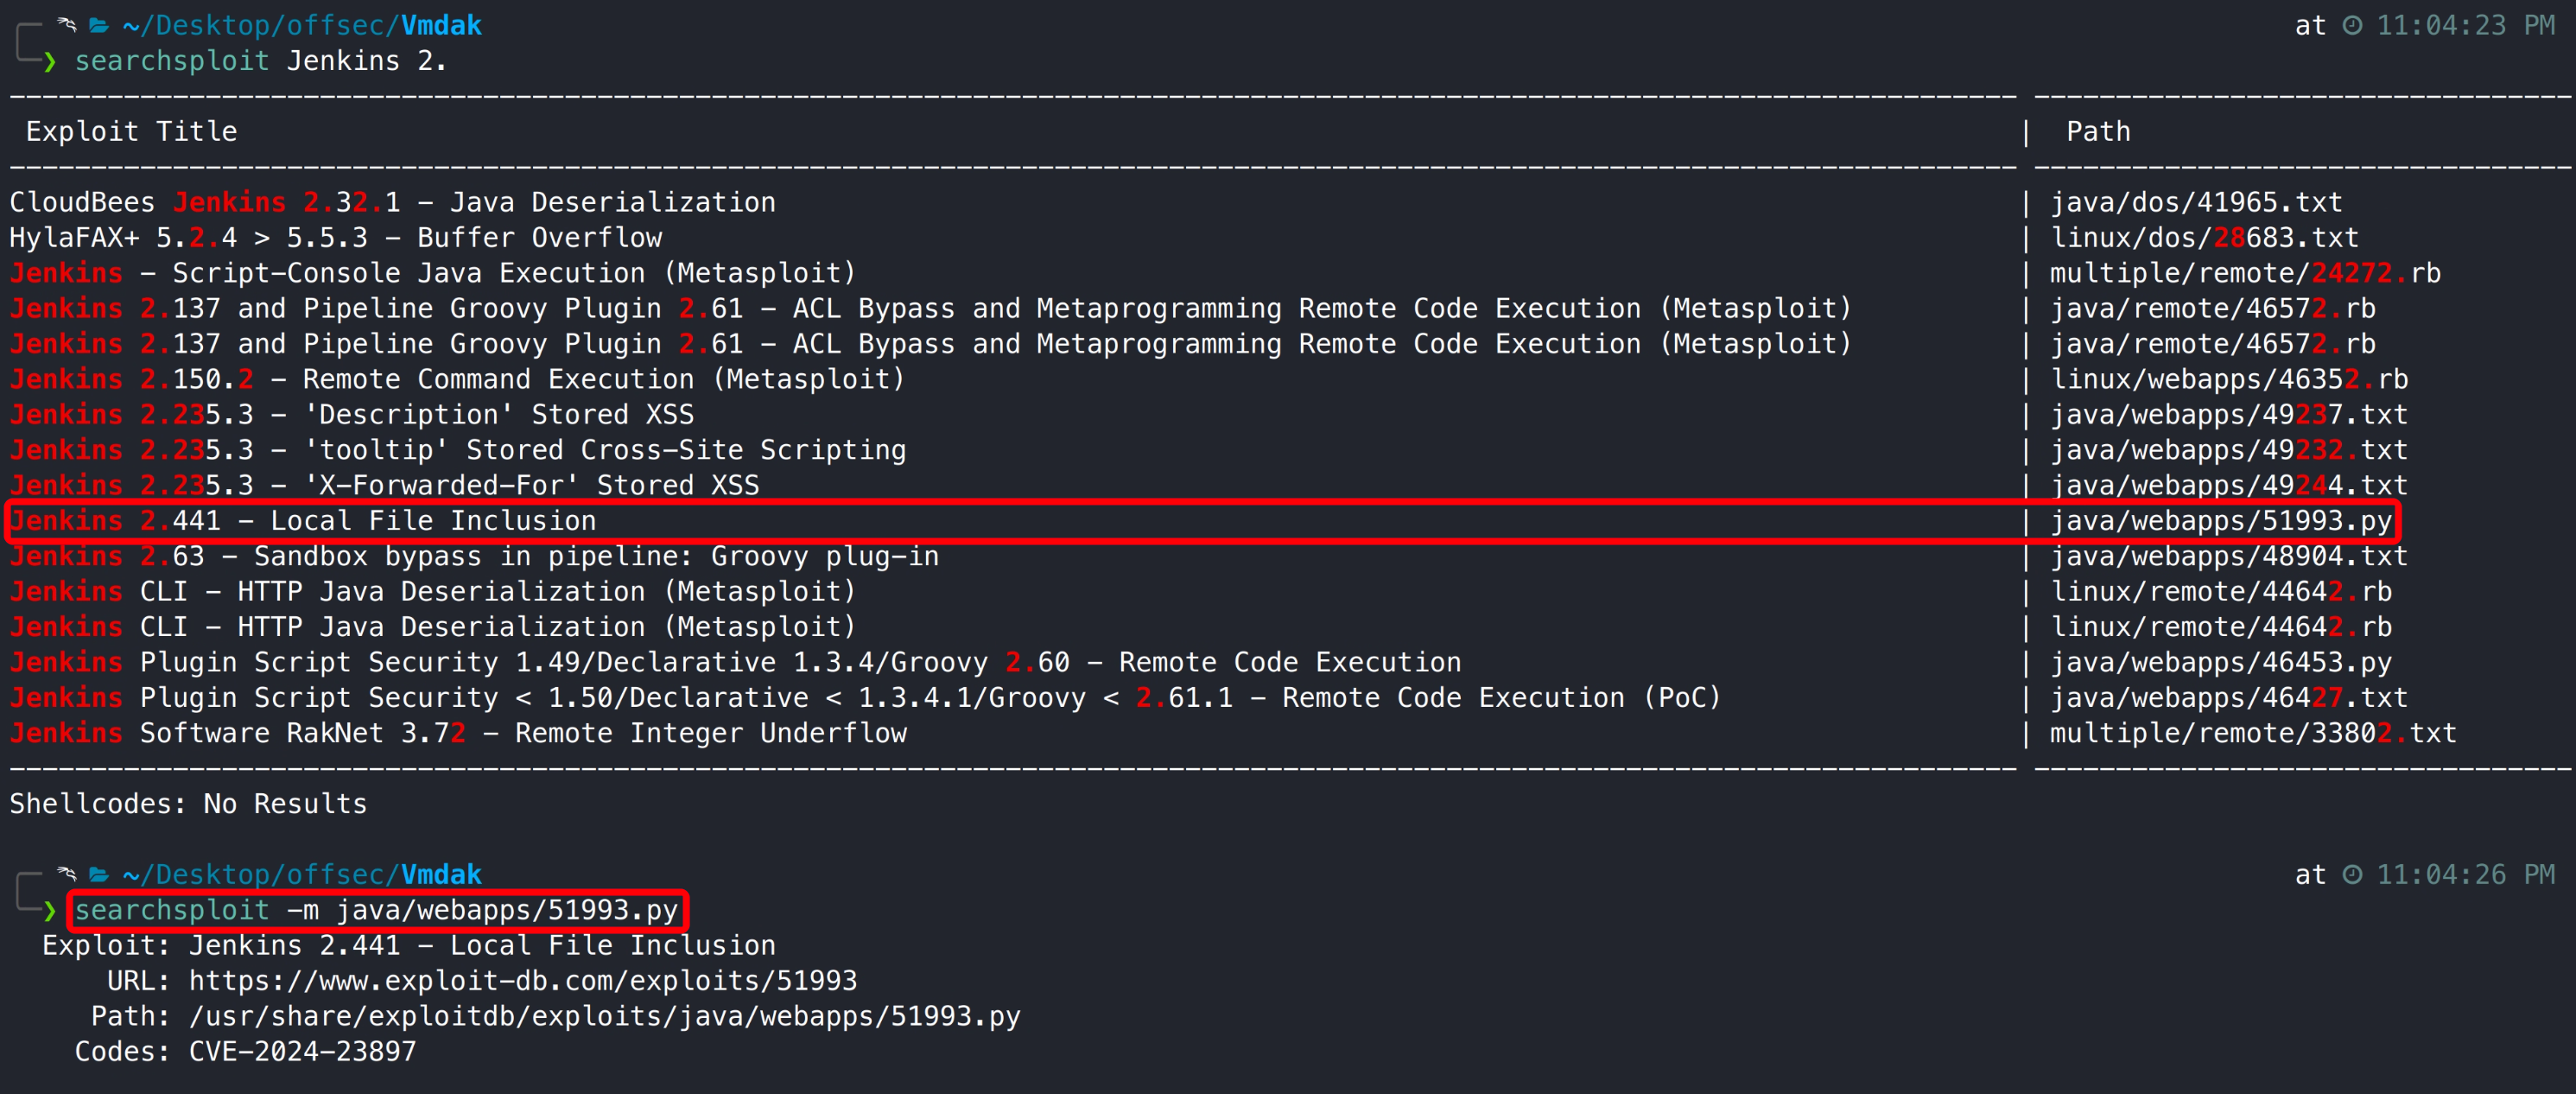This screenshot has height=1094, width=2576.
Task: Click the clock icon beside 11:04:23 PM
Action: 2352,25
